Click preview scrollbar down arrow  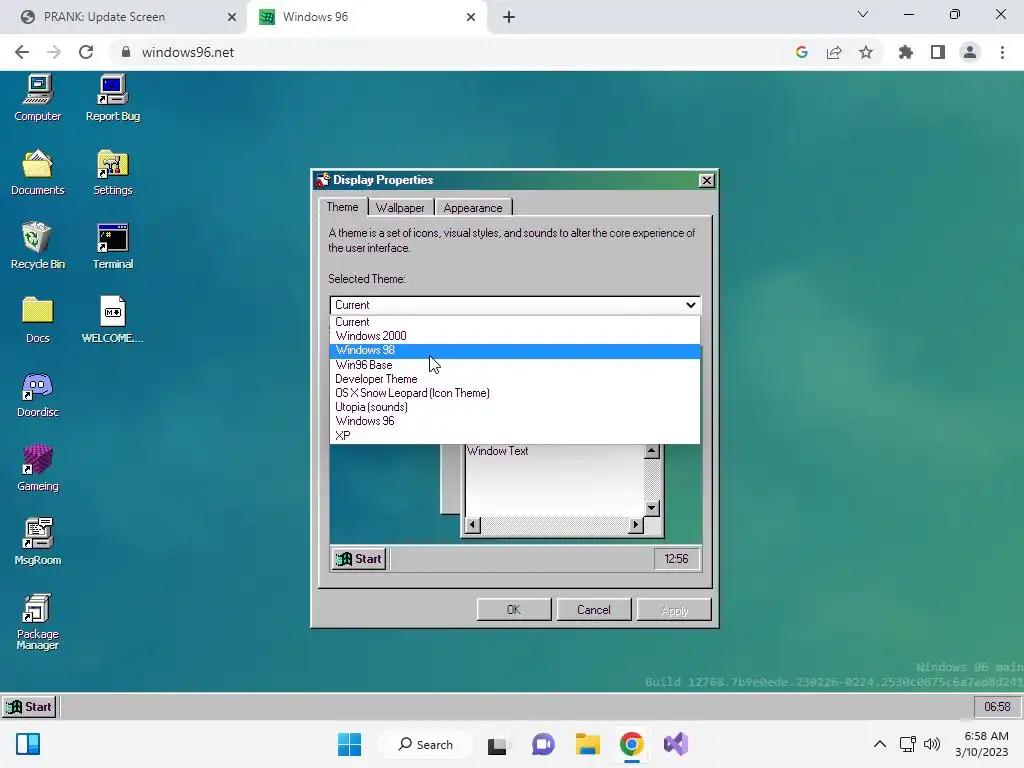pyautogui.click(x=651, y=507)
